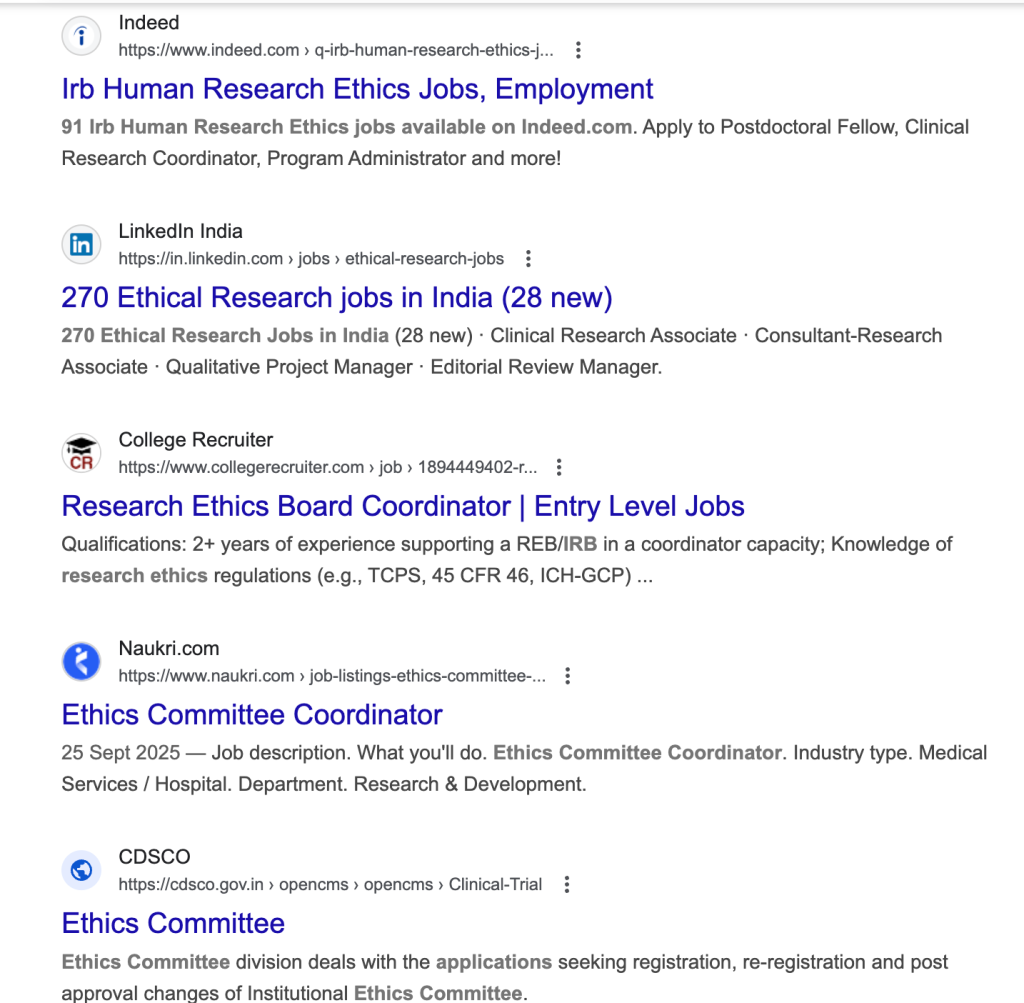Click the College Recruiter favicon
Screen dimensions: 1024x1003
click(82, 454)
